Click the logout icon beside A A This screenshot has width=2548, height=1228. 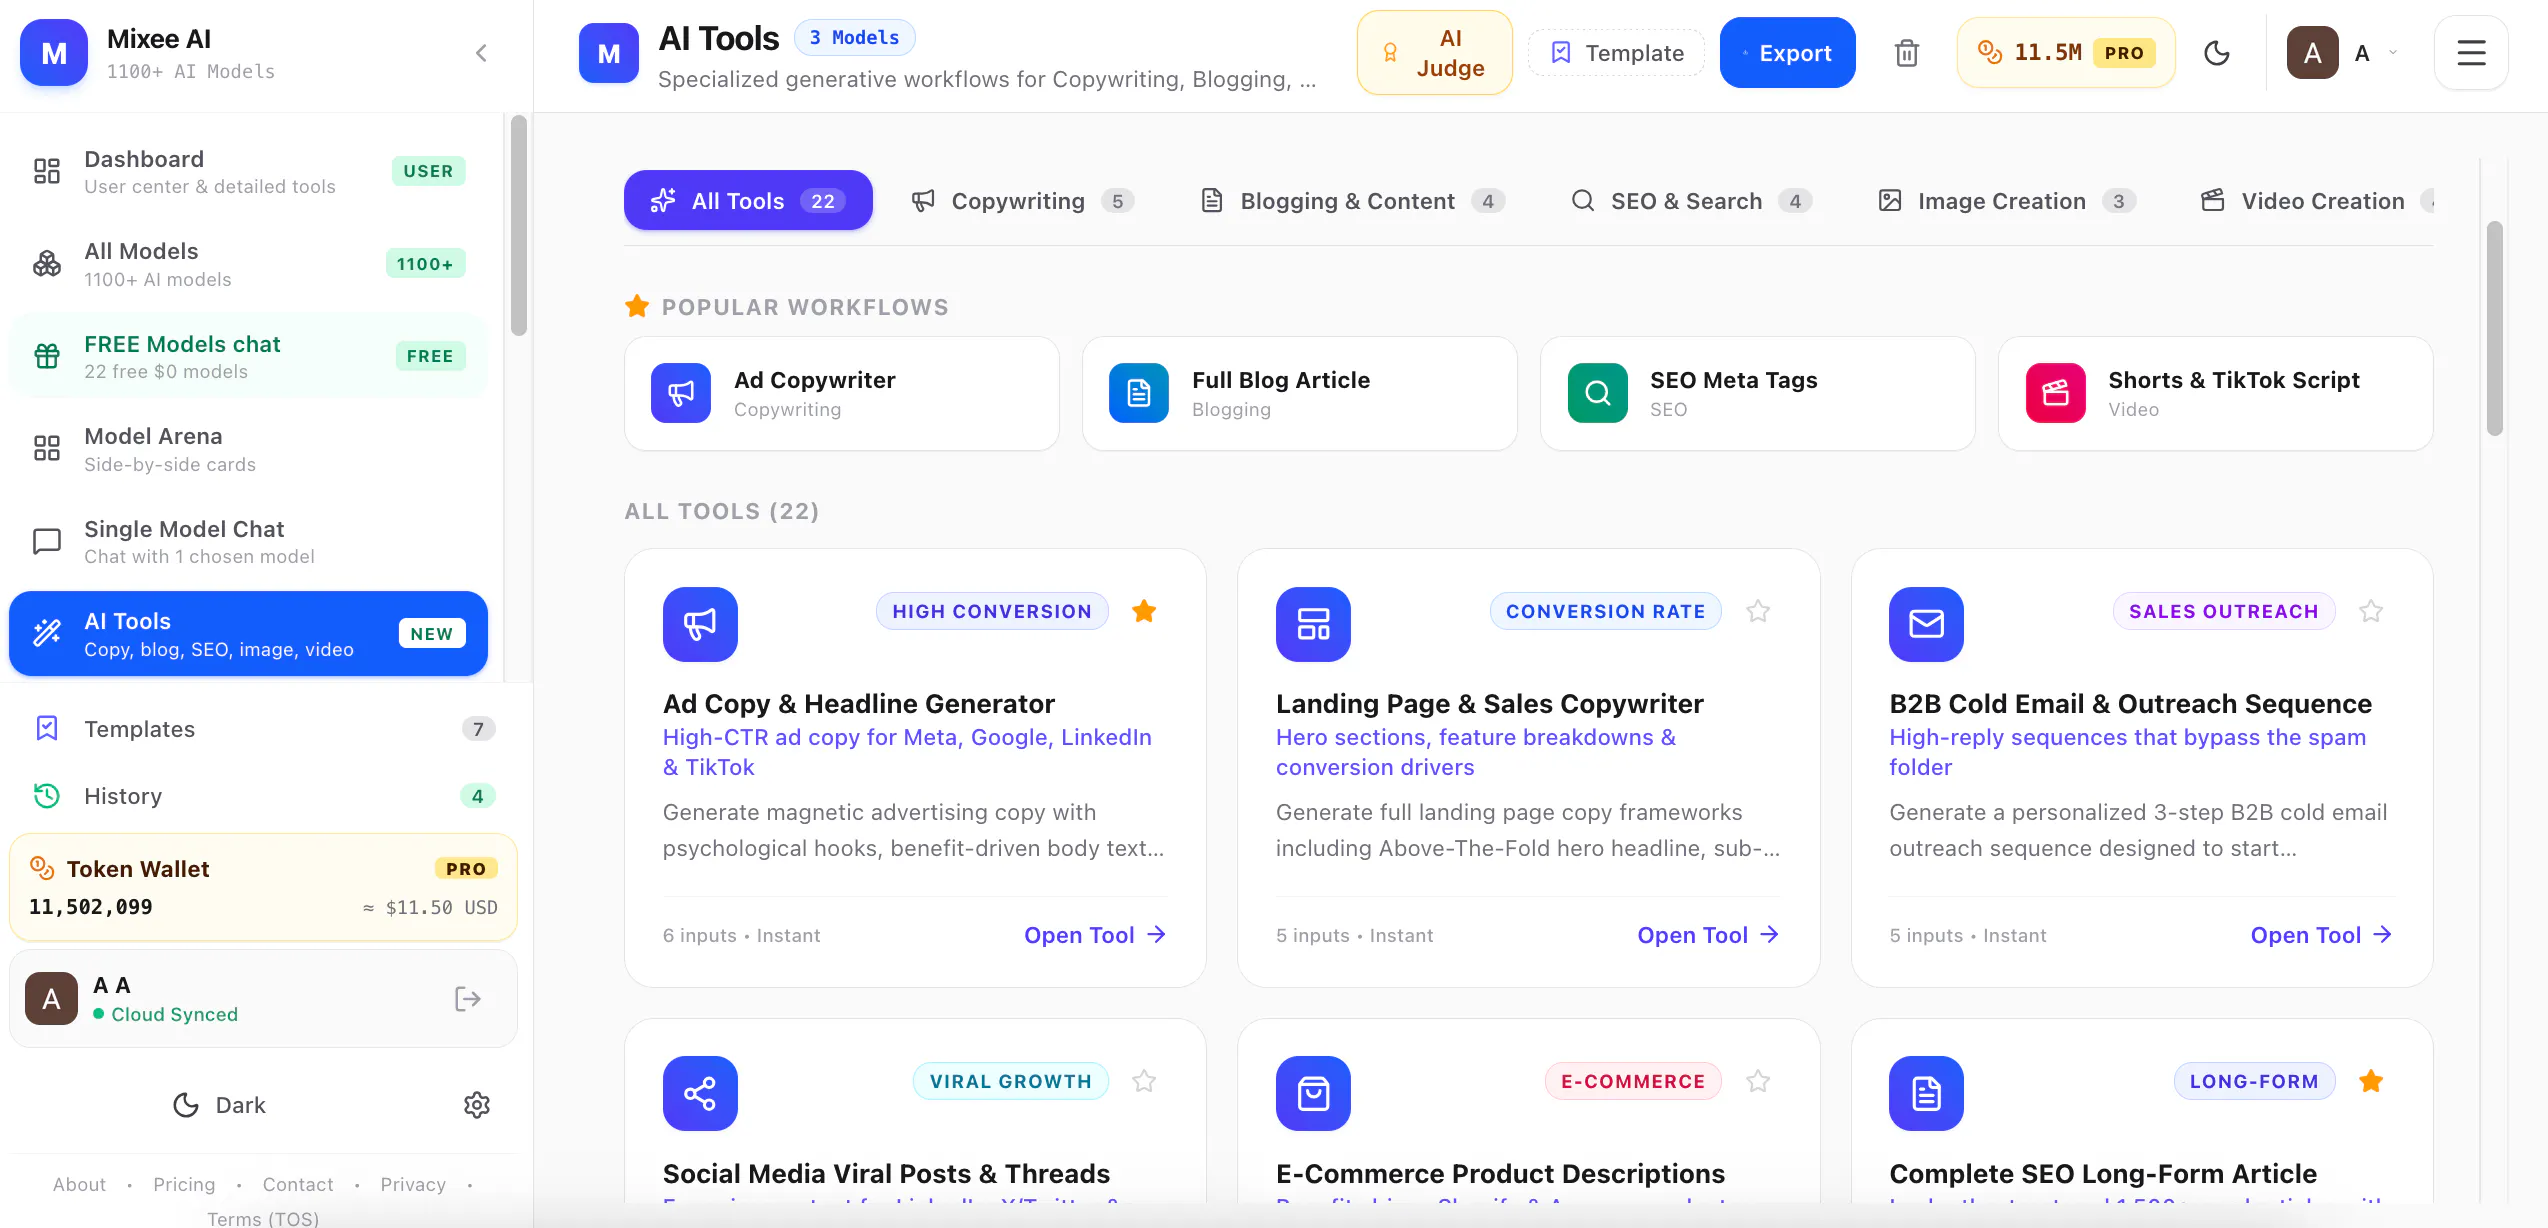click(467, 999)
